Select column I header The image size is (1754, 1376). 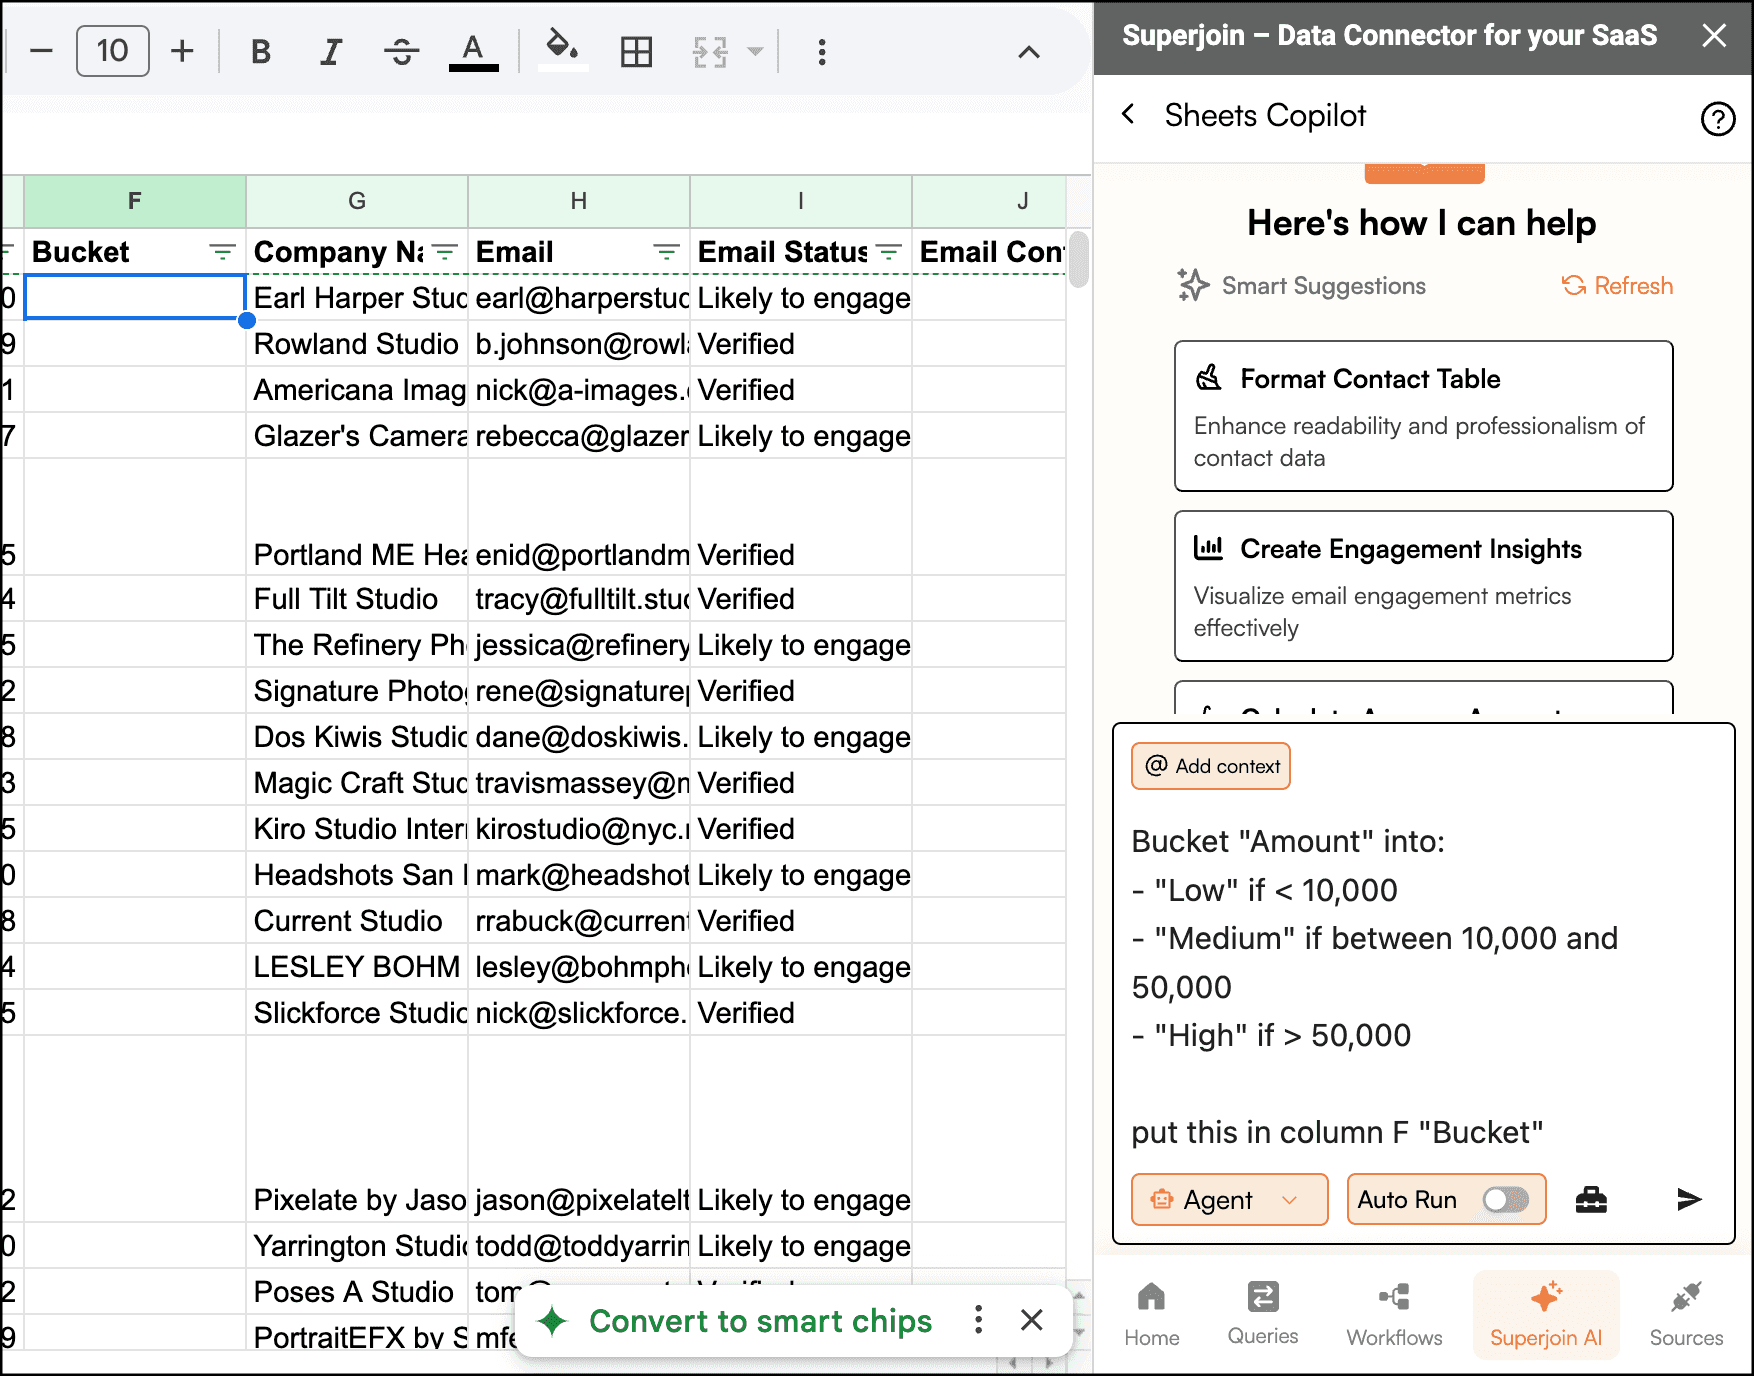pyautogui.click(x=801, y=201)
